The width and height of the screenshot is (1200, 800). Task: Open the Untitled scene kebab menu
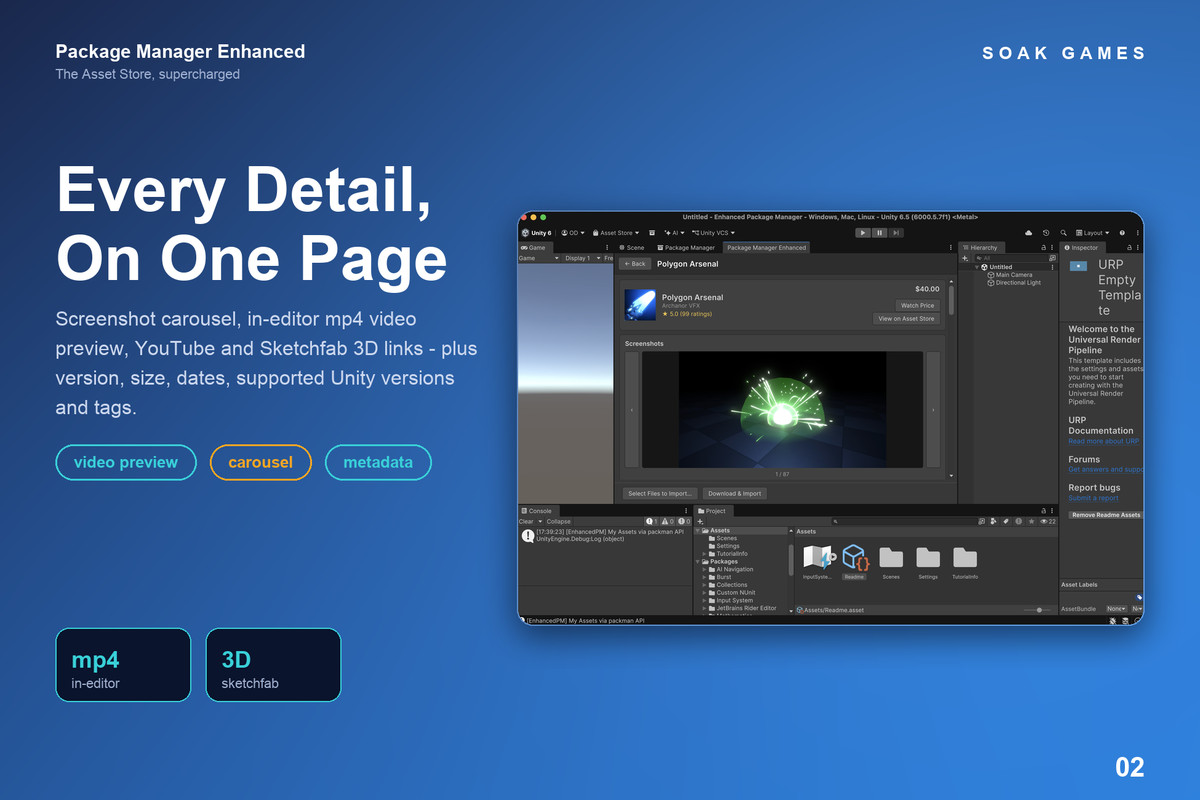(1052, 267)
